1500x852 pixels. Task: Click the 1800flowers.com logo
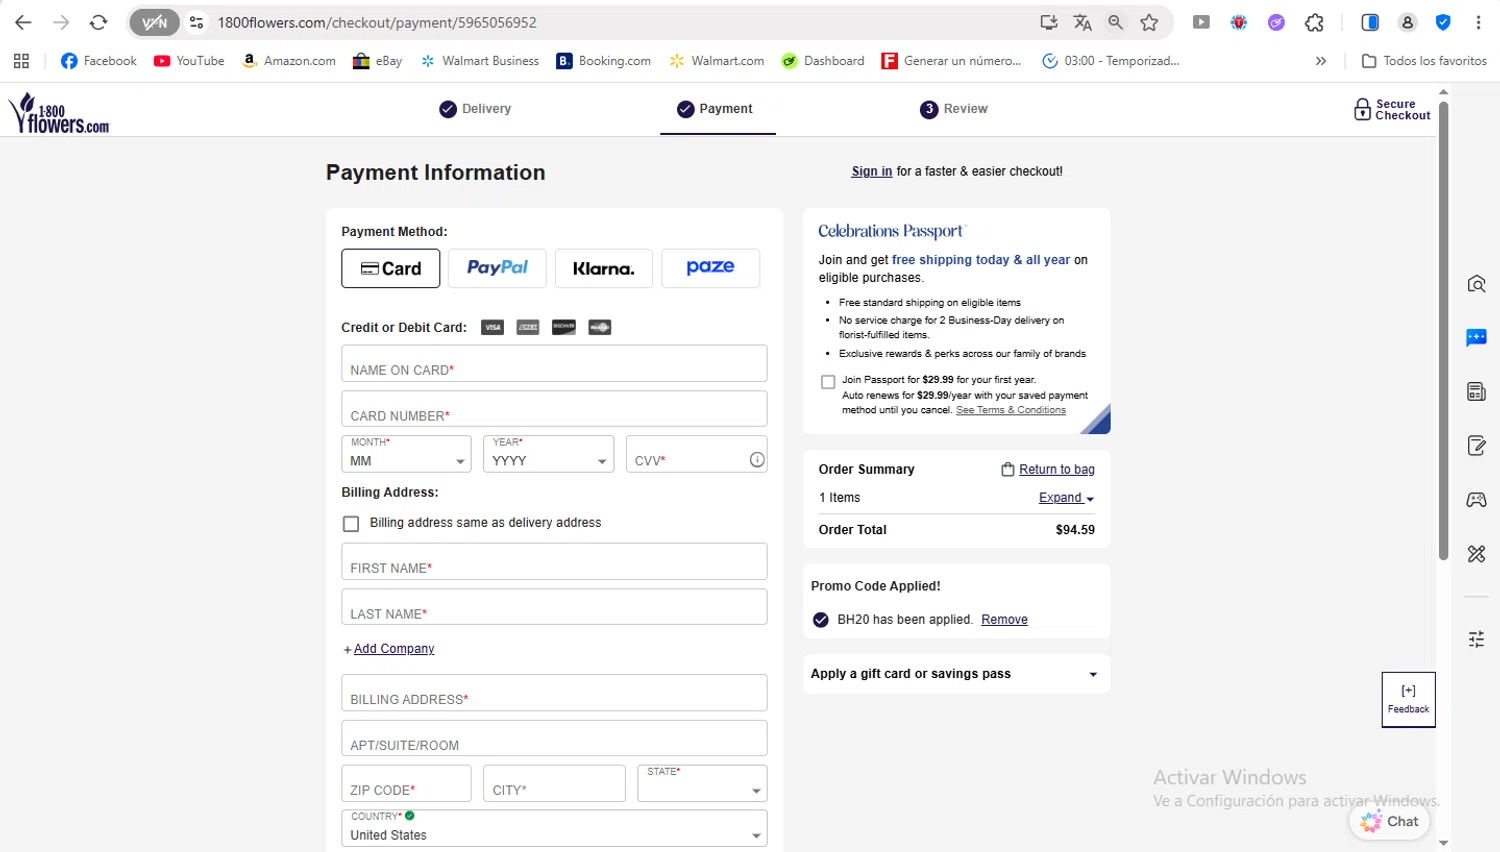(59, 114)
